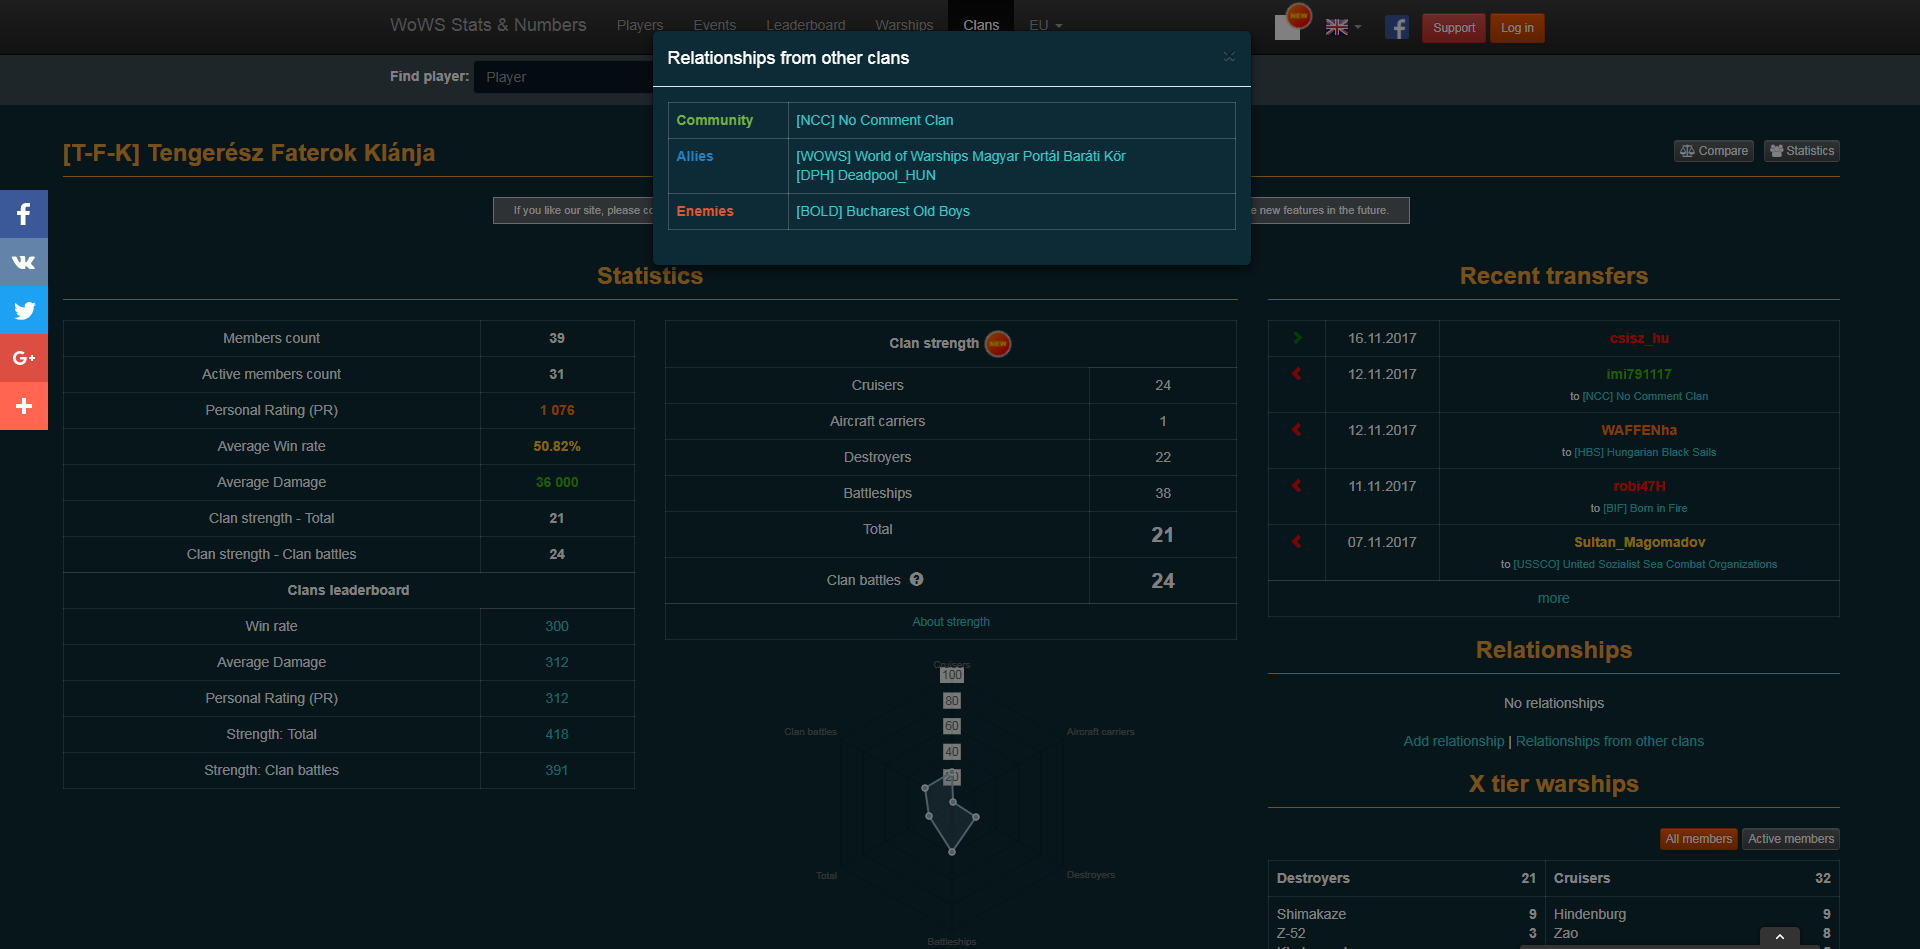Open [USSCO] United Sozialist Sea Combat link
This screenshot has height=949, width=1920.
(x=1645, y=564)
